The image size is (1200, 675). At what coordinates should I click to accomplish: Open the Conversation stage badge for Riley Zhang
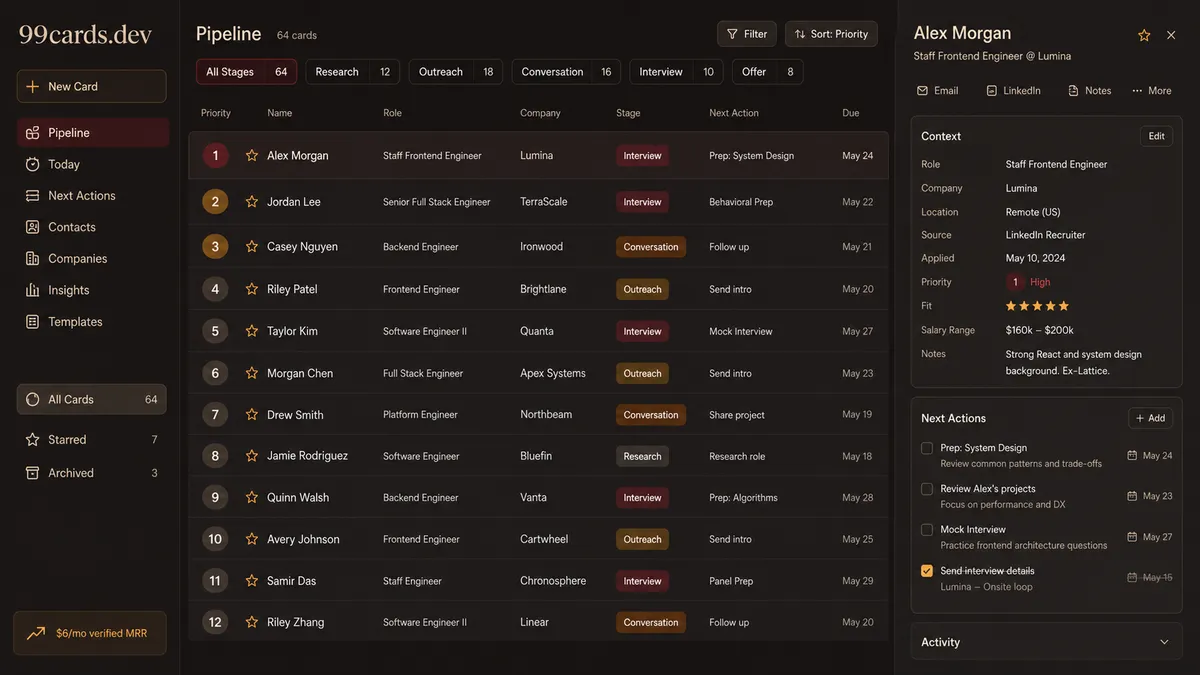click(x=651, y=622)
